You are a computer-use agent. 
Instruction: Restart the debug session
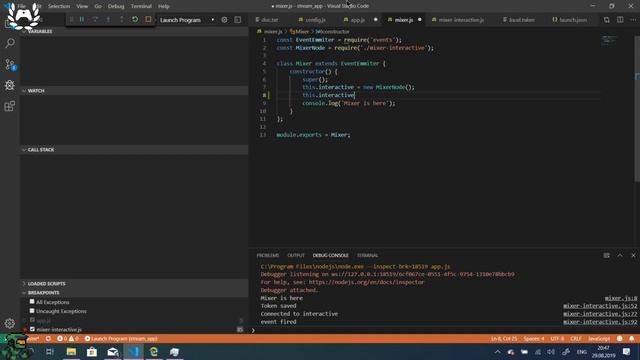pyautogui.click(x=135, y=20)
